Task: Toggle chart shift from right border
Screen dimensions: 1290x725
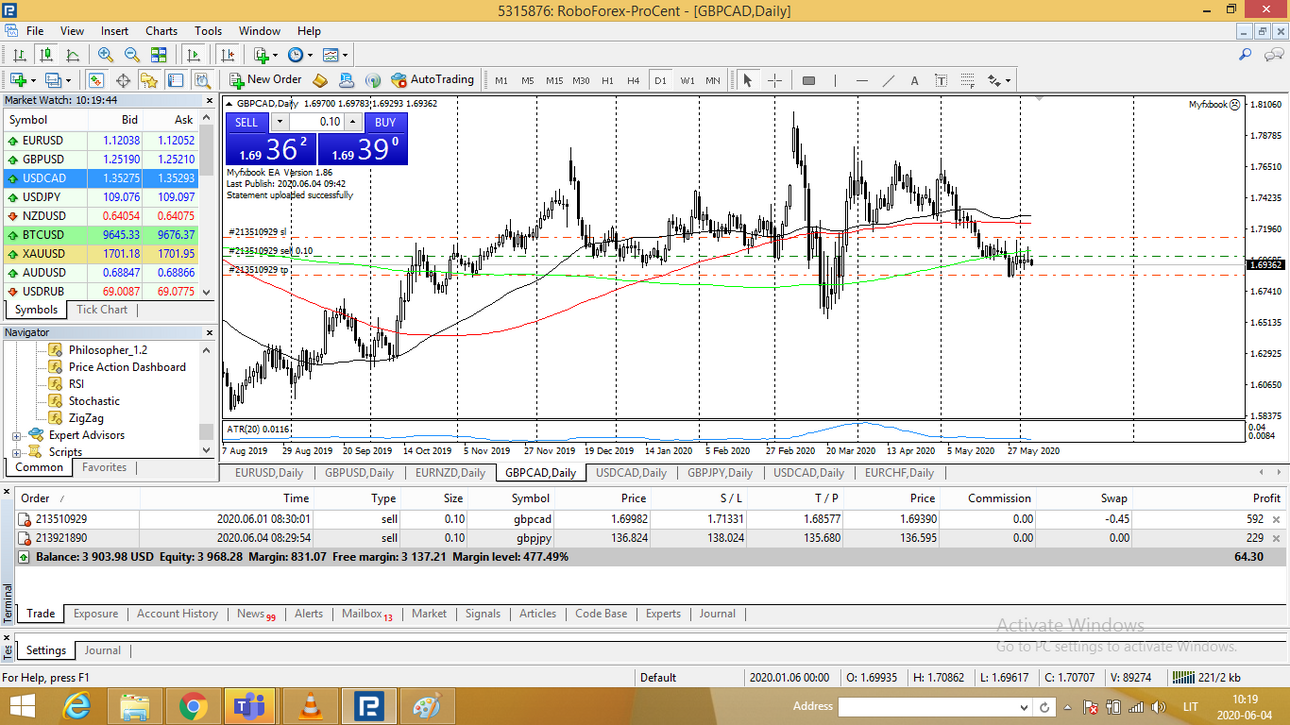Action: [228, 55]
